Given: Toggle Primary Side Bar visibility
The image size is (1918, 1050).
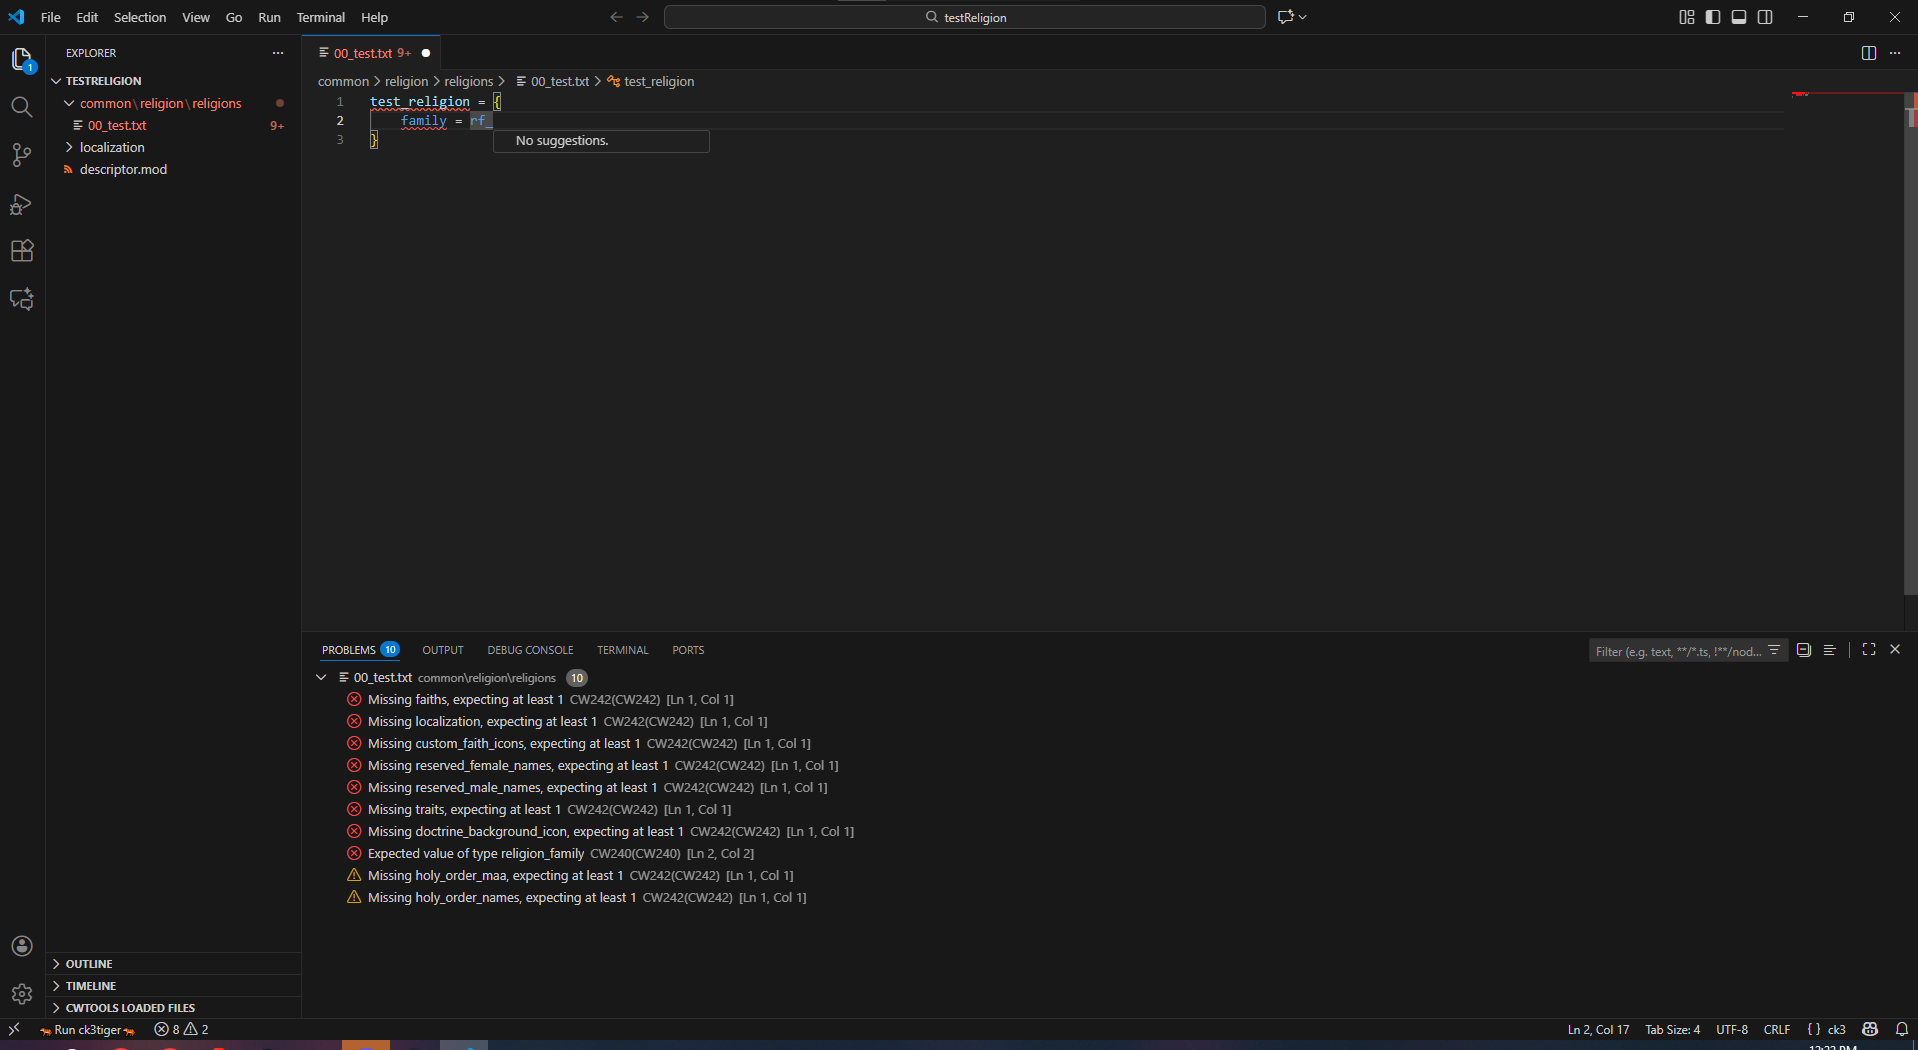Looking at the screenshot, I should click(1713, 17).
